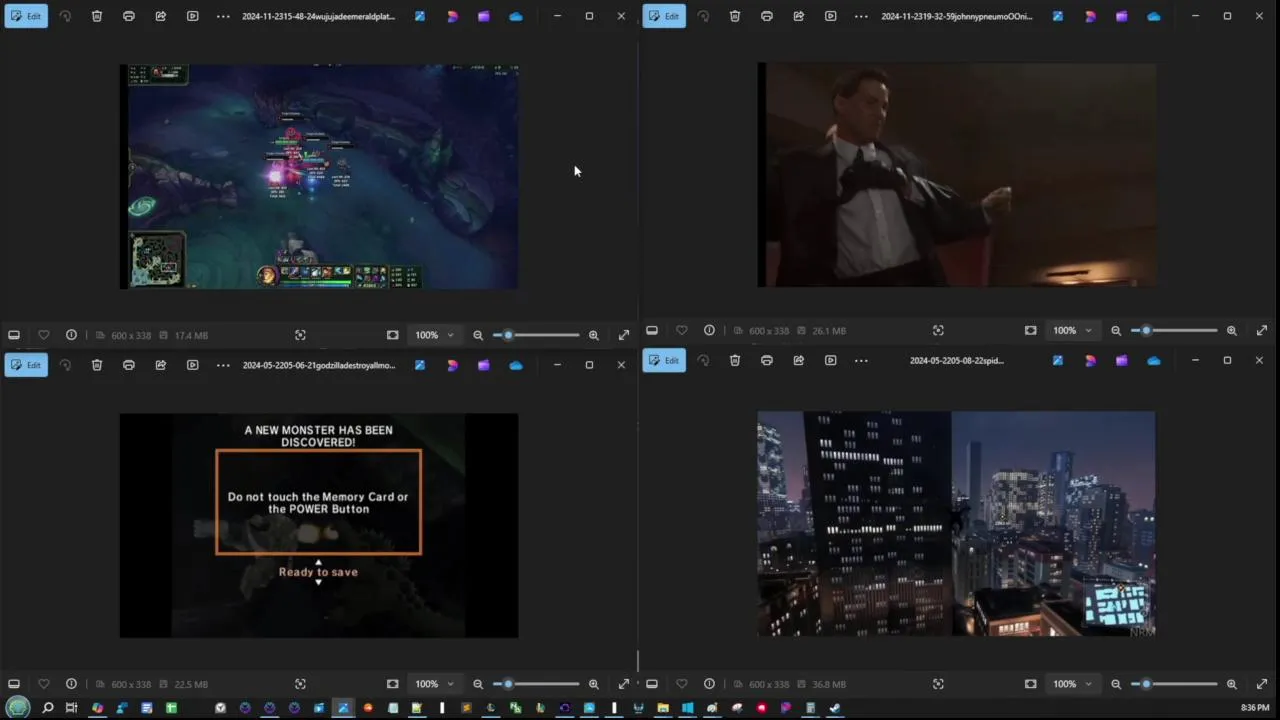Share image from godzilla Photos window
Image resolution: width=1280 pixels, height=720 pixels.
161,365
